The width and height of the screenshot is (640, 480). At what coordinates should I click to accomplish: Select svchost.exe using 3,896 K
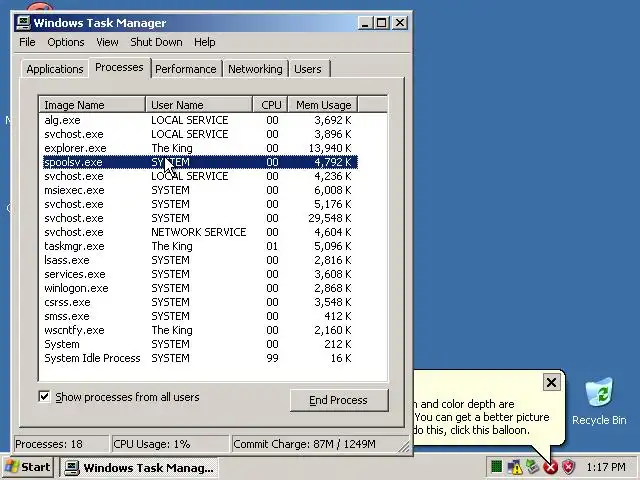[x=200, y=134]
